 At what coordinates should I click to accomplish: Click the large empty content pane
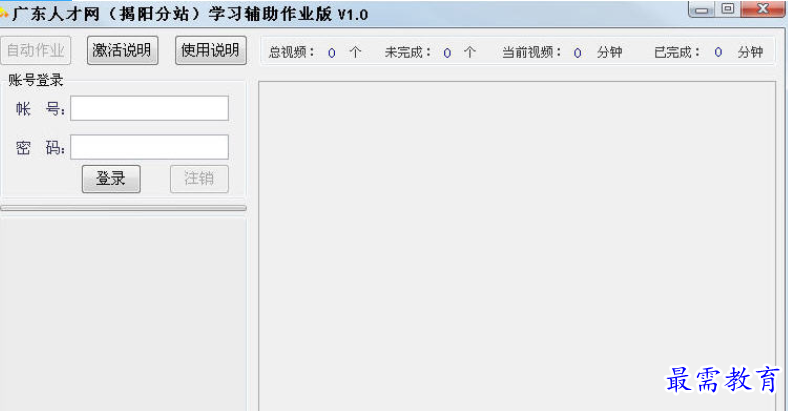pos(517,246)
